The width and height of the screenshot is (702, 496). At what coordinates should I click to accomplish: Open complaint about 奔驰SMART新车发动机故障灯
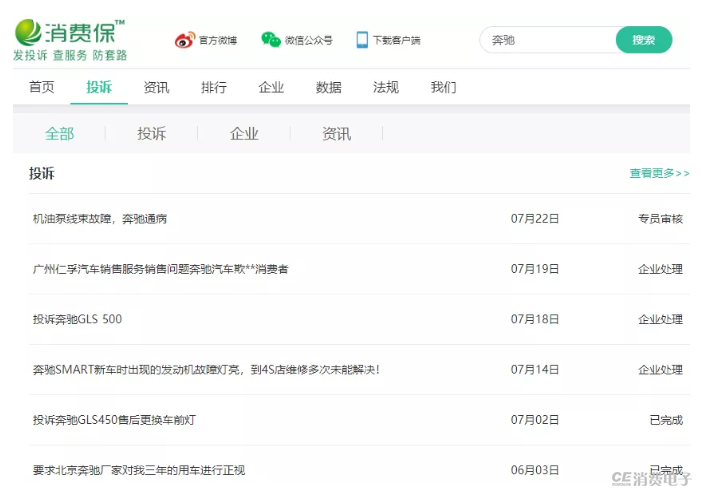[206, 370]
